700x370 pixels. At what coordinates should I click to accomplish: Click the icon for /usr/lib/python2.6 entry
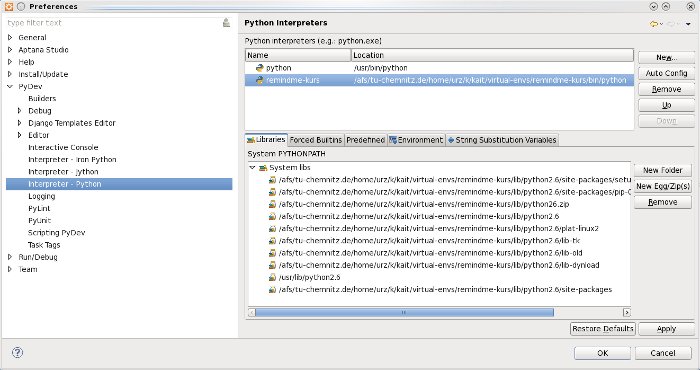pos(272,277)
